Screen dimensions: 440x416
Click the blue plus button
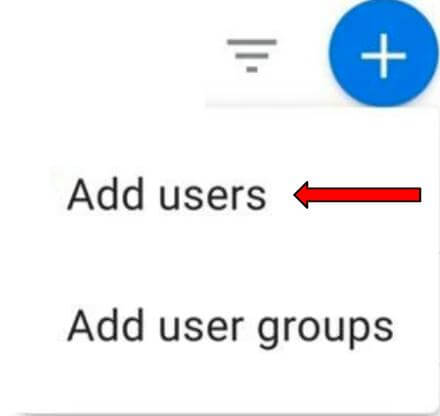383,53
